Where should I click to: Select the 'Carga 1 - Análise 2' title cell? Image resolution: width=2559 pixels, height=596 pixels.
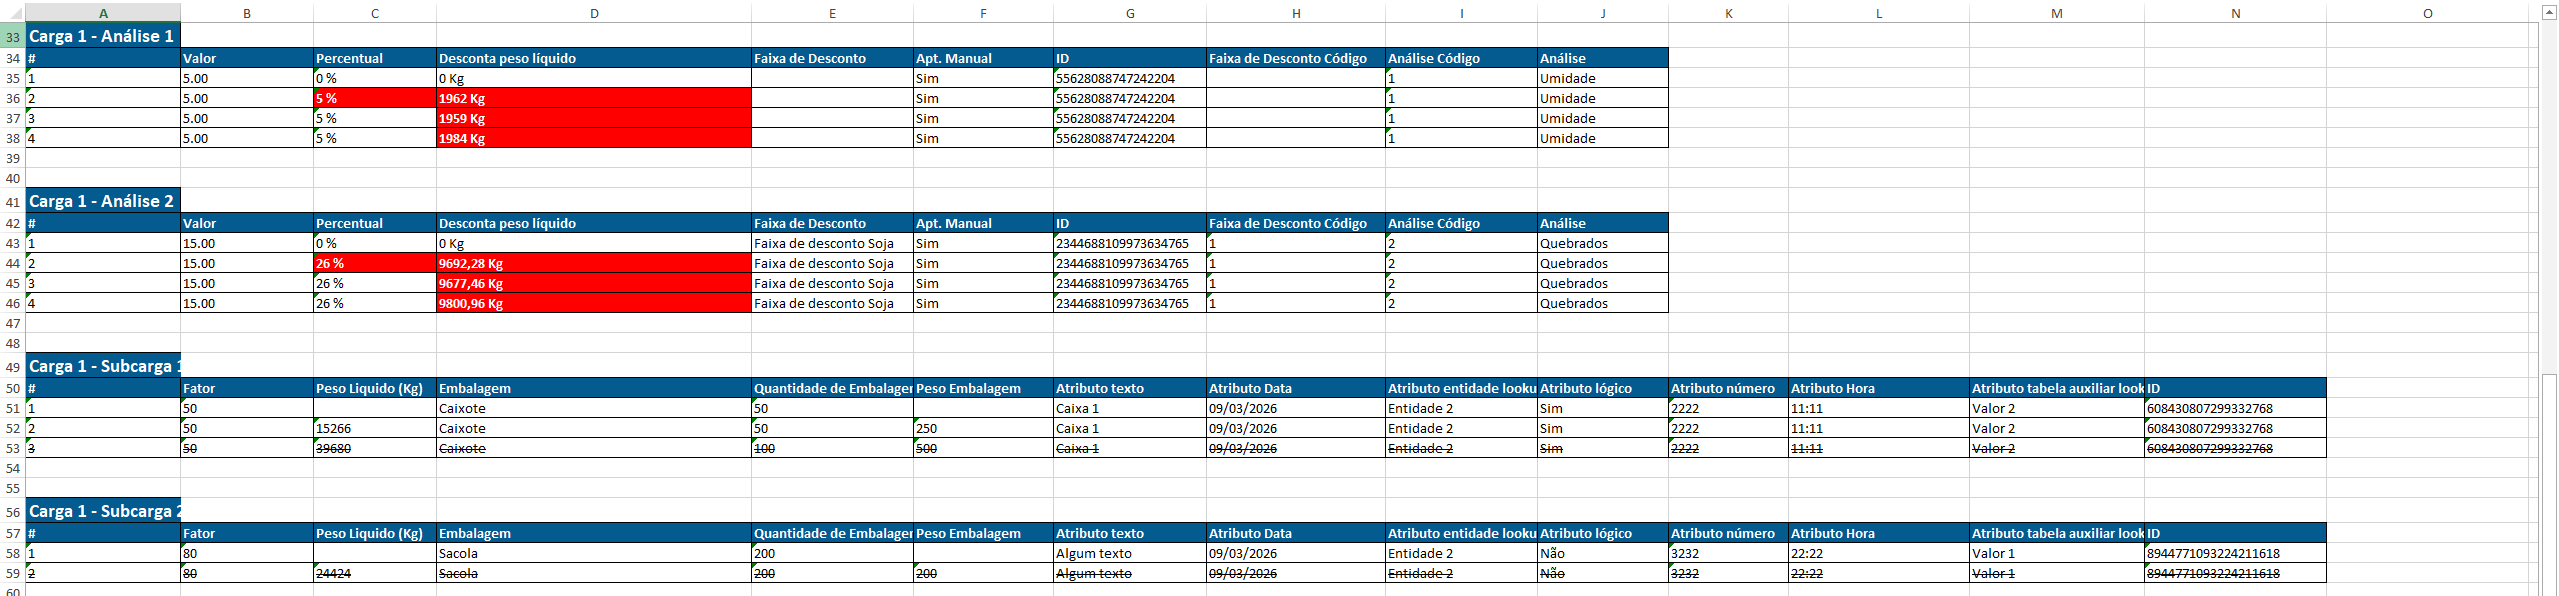pyautogui.click(x=103, y=201)
